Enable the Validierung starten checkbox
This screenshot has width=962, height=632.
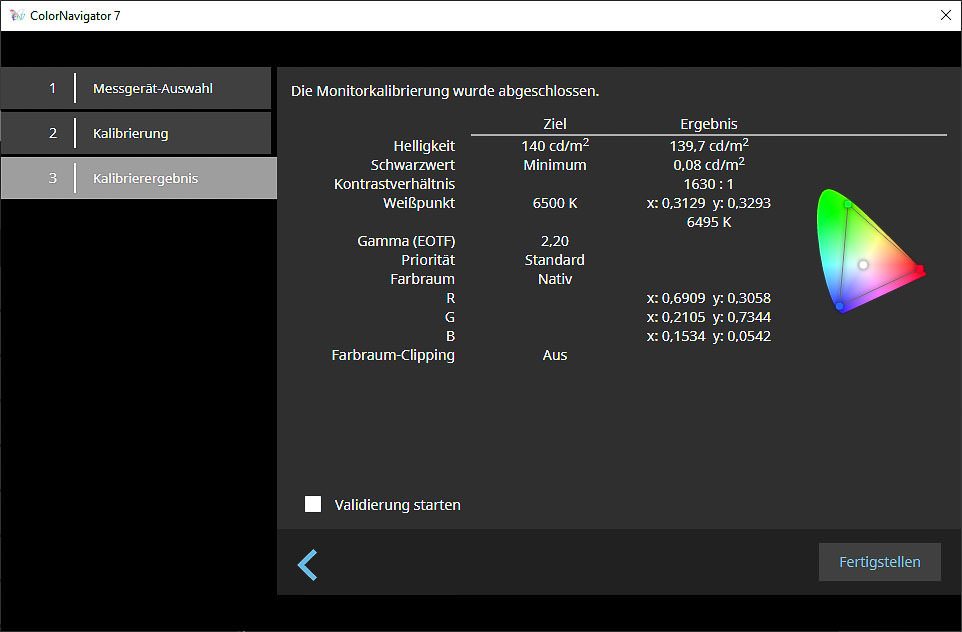click(x=313, y=504)
